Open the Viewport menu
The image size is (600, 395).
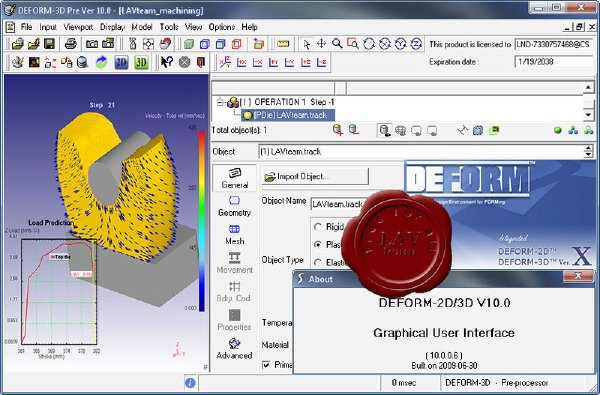coord(78,27)
